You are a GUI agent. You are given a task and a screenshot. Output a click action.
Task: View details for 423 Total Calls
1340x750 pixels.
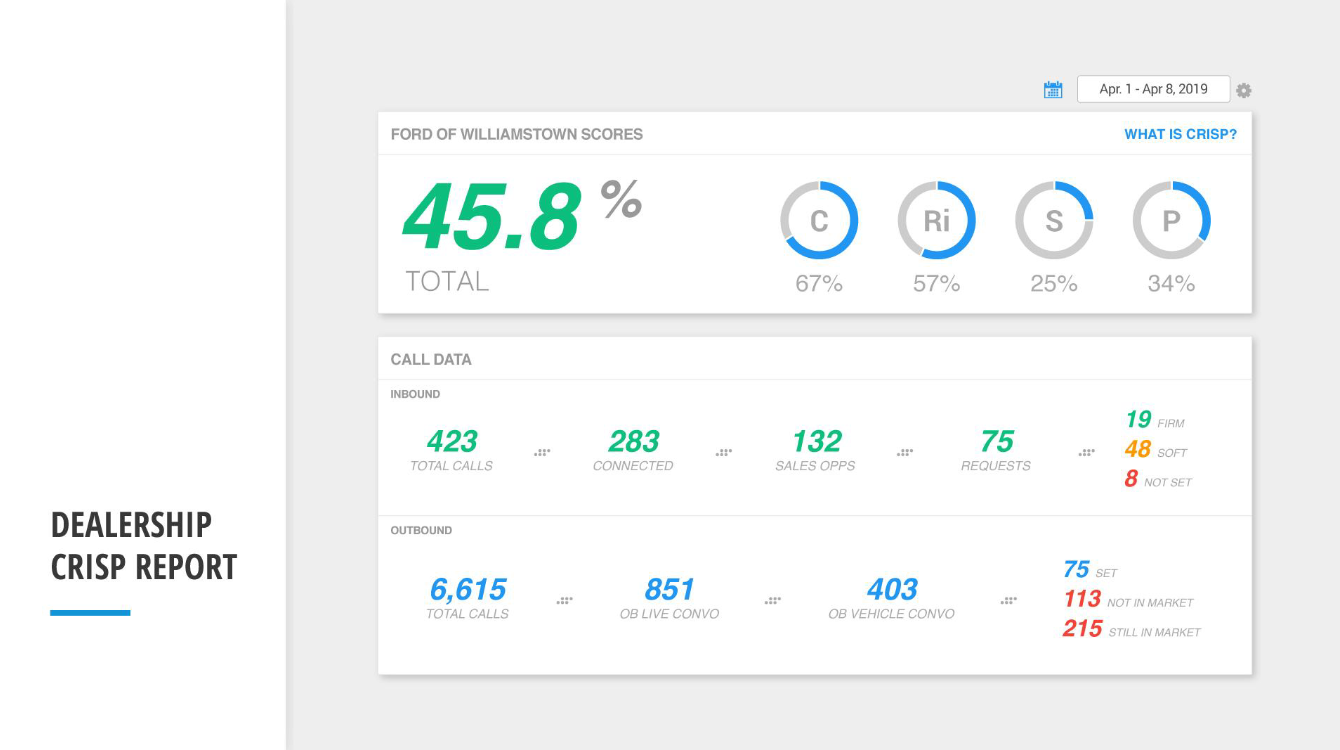[450, 443]
